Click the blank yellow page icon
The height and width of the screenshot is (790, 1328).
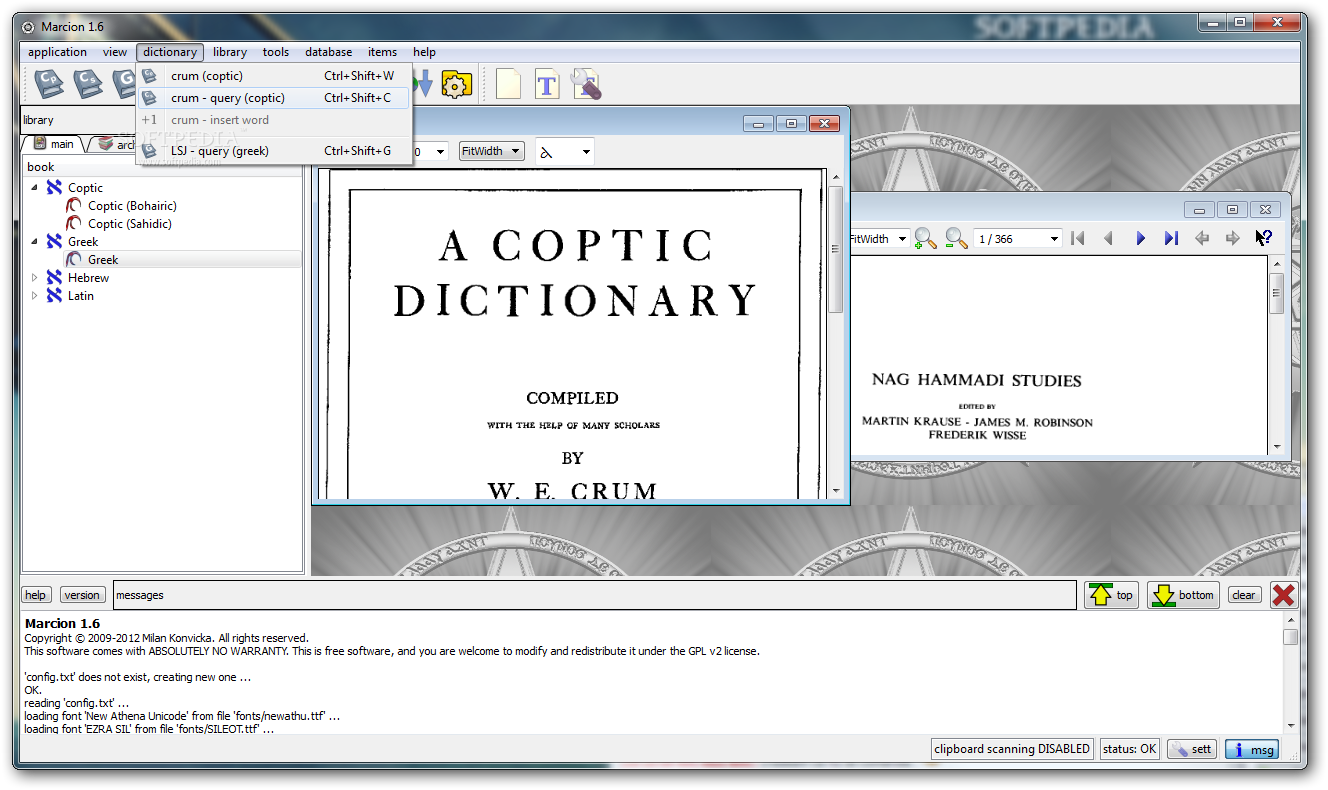508,83
